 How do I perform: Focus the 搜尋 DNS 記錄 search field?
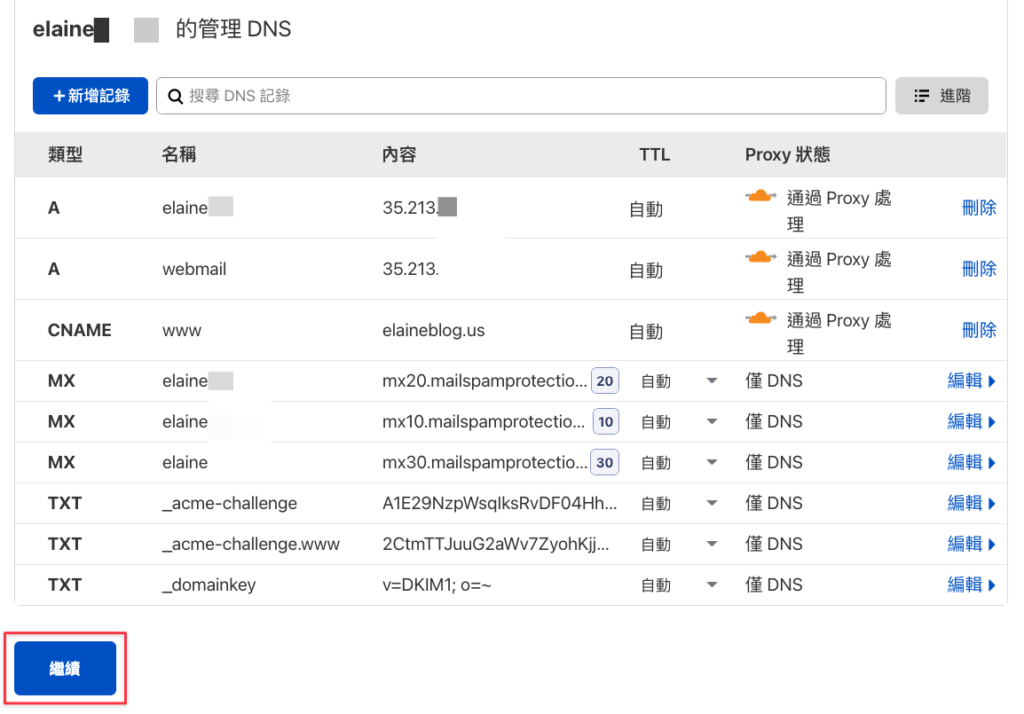[520, 96]
